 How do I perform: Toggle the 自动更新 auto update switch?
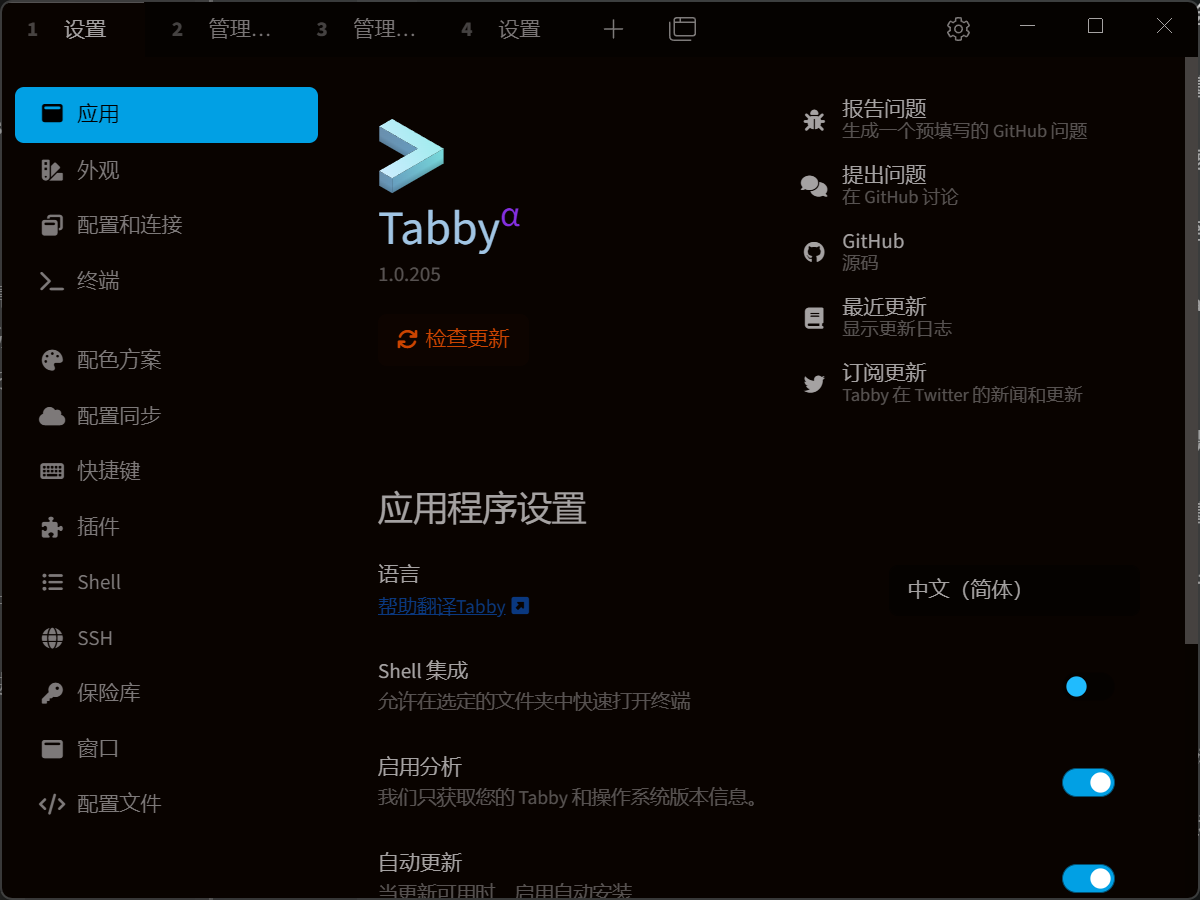pyautogui.click(x=1088, y=879)
